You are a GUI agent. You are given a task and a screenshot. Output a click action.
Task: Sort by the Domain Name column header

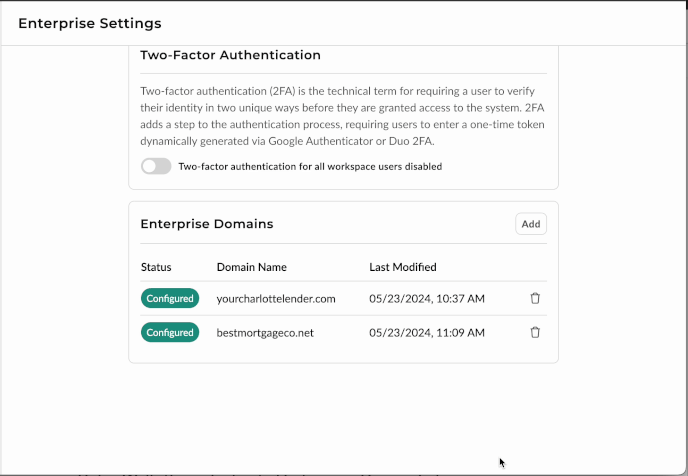(251, 267)
